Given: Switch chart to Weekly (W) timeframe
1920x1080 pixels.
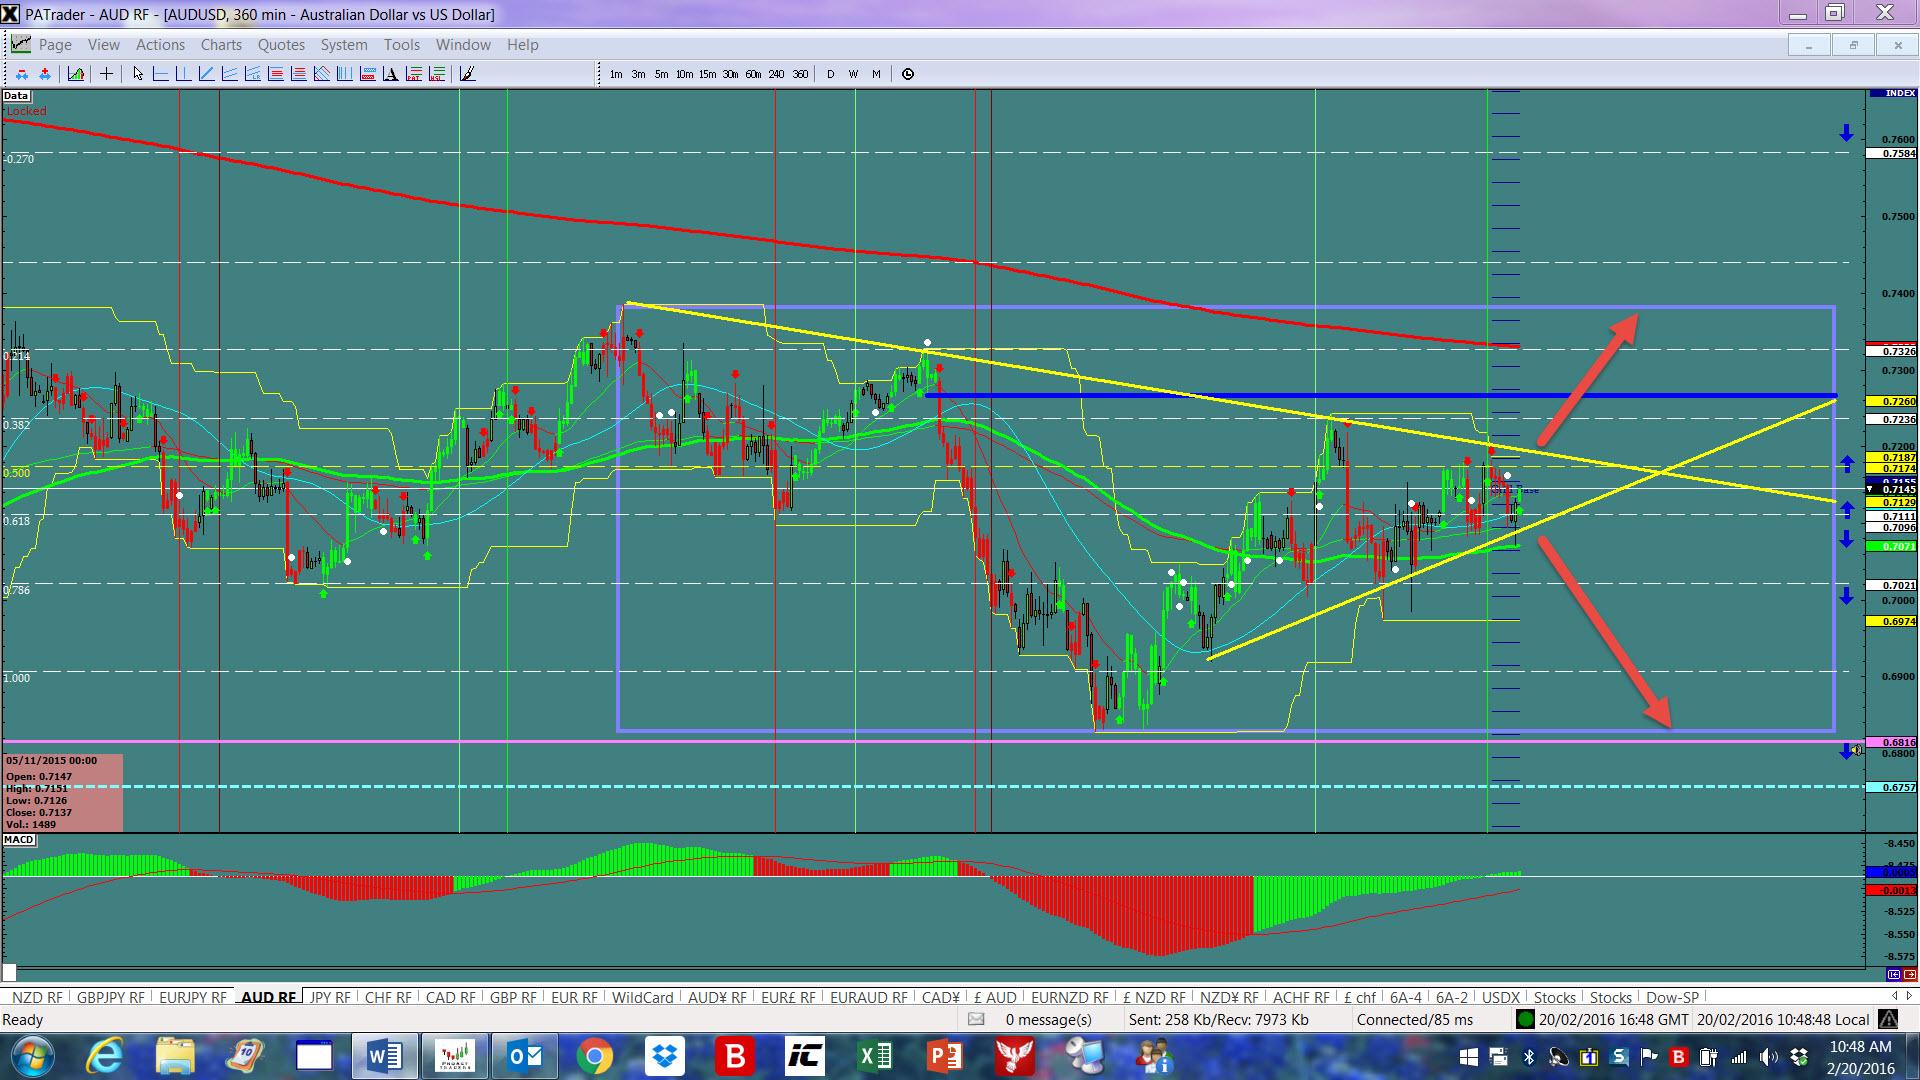Looking at the screenshot, I should click(x=853, y=74).
